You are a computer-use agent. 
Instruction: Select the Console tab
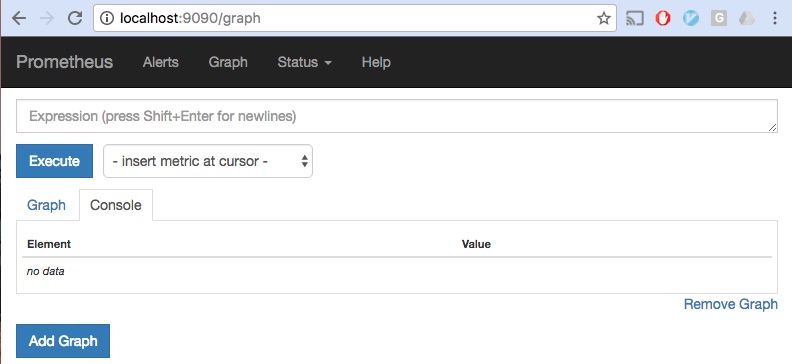coord(116,205)
